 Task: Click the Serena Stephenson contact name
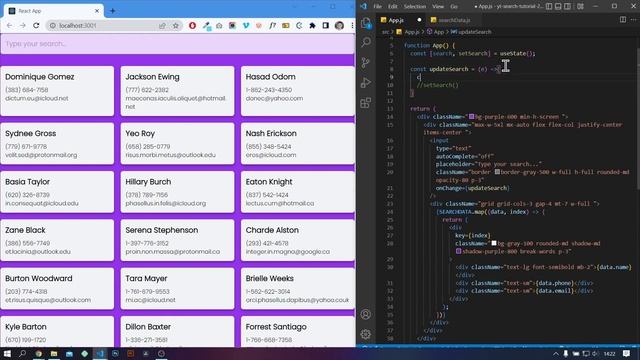pos(162,230)
